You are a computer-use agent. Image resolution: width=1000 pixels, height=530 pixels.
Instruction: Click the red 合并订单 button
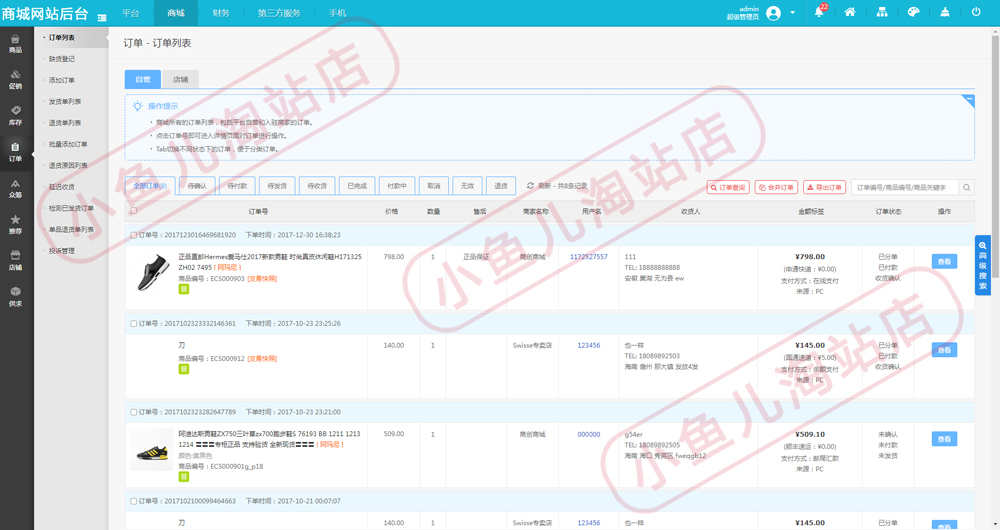tap(776, 187)
